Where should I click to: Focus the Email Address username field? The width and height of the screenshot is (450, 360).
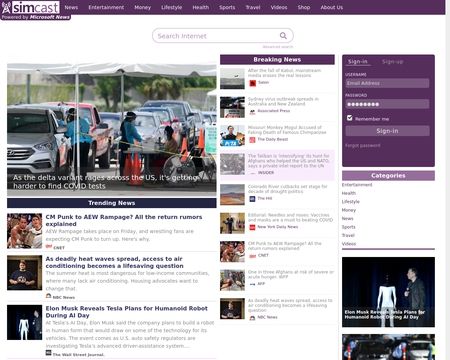point(387,83)
